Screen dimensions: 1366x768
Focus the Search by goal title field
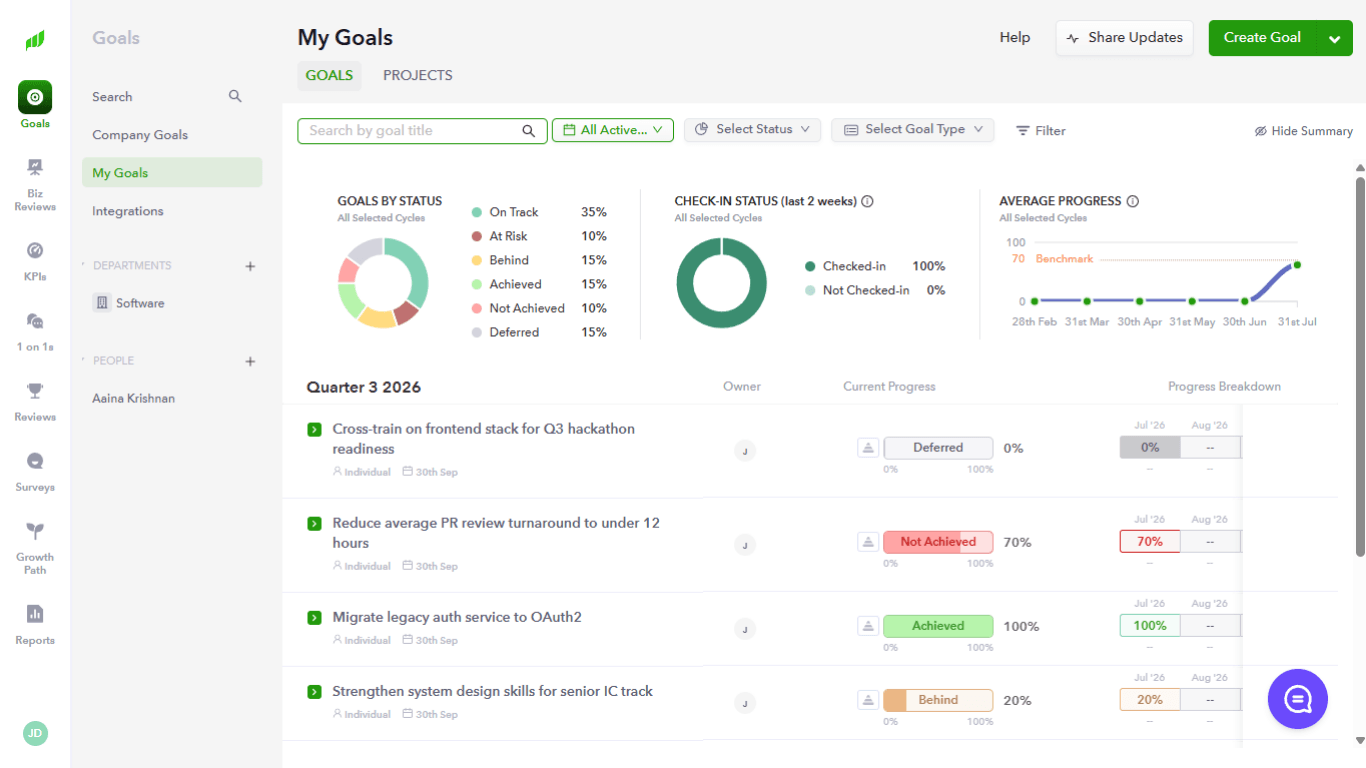click(422, 131)
